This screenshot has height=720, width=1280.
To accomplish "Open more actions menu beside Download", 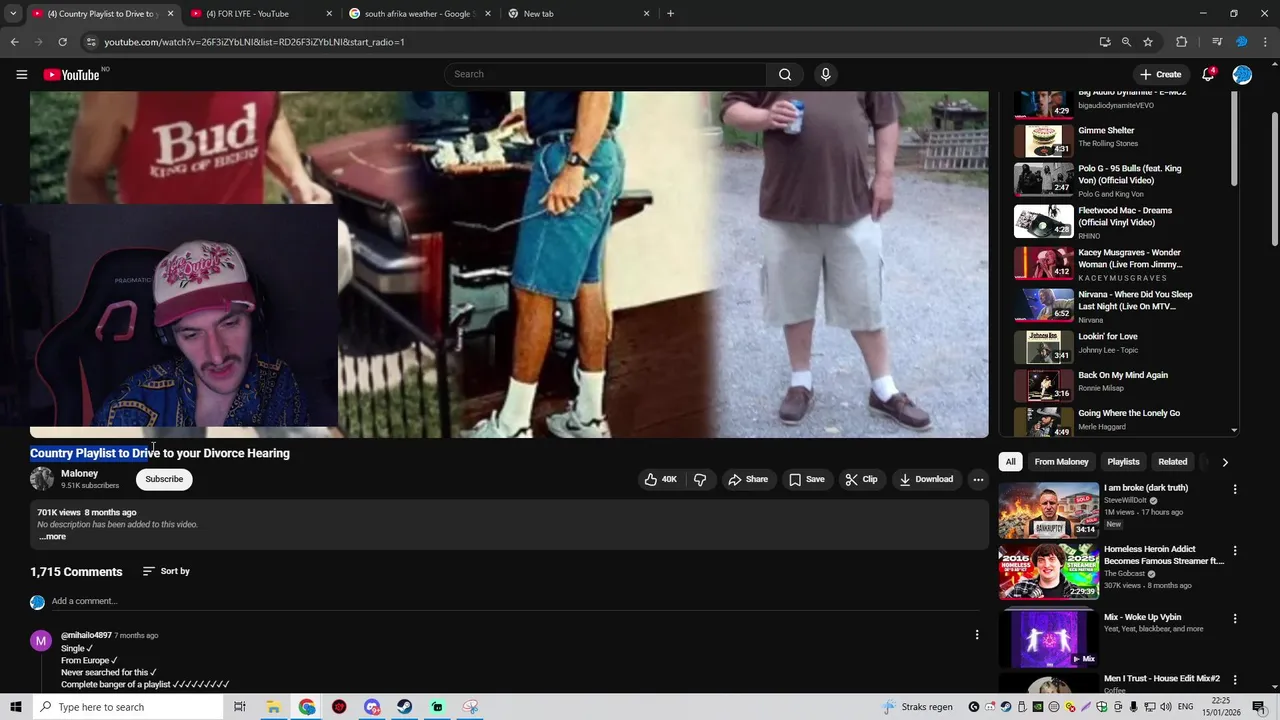I will [978, 479].
